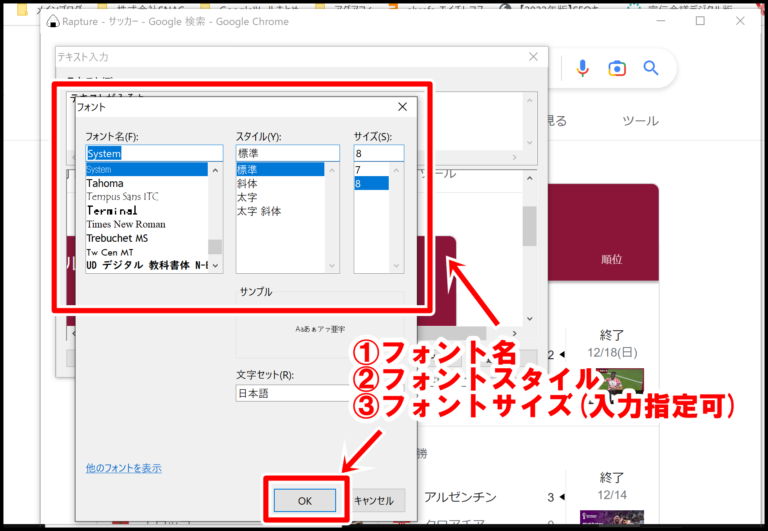Select UD デジタル 教科書体 font

tap(146, 266)
